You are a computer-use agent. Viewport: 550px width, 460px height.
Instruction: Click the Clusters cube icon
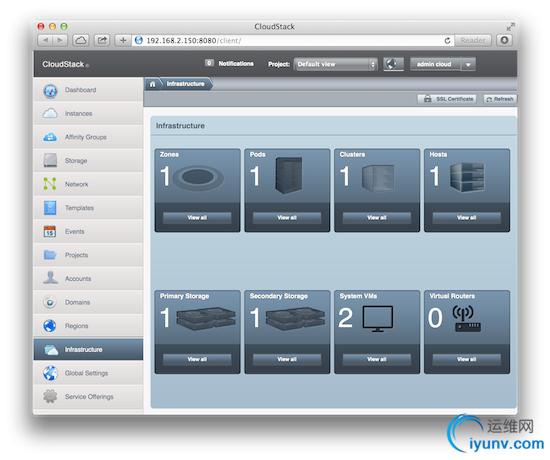[378, 178]
